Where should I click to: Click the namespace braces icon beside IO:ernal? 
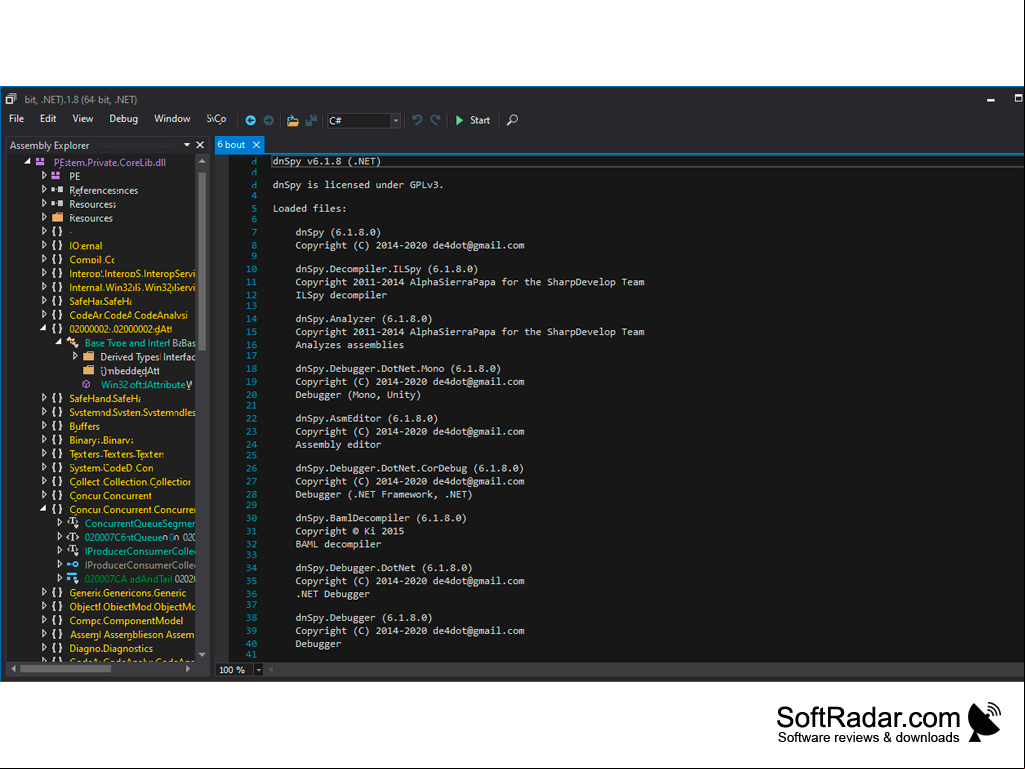pyautogui.click(x=58, y=245)
